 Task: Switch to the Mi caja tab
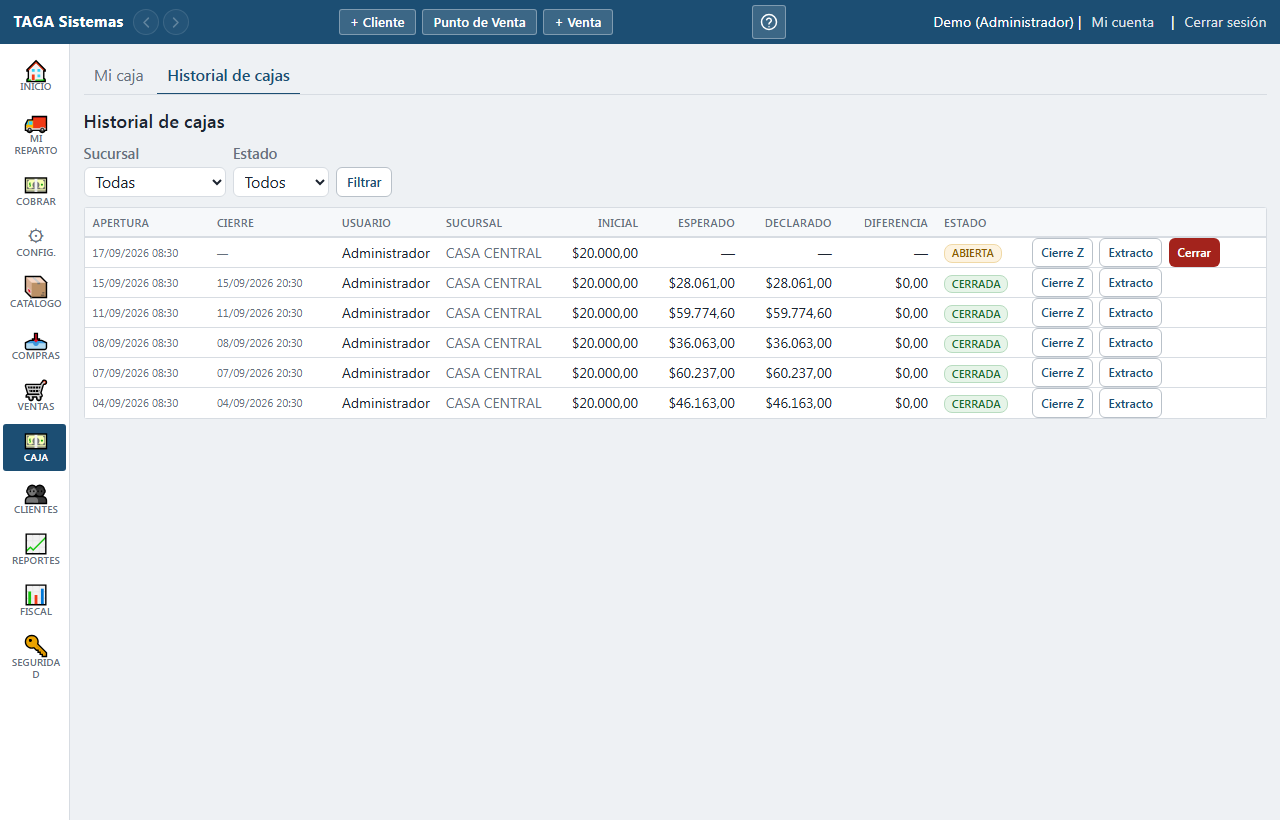119,76
